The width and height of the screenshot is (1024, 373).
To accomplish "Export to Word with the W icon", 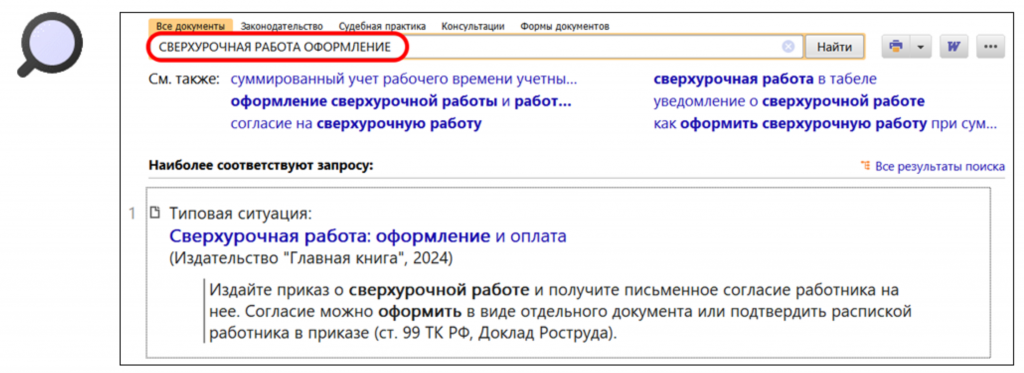I will [954, 47].
